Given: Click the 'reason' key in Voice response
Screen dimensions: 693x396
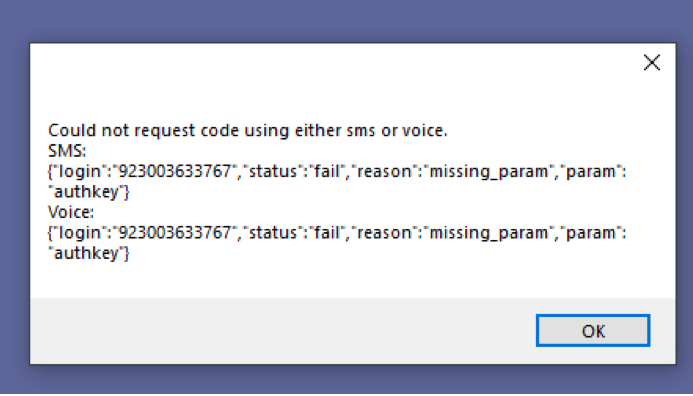Looking at the screenshot, I should click(x=384, y=233).
